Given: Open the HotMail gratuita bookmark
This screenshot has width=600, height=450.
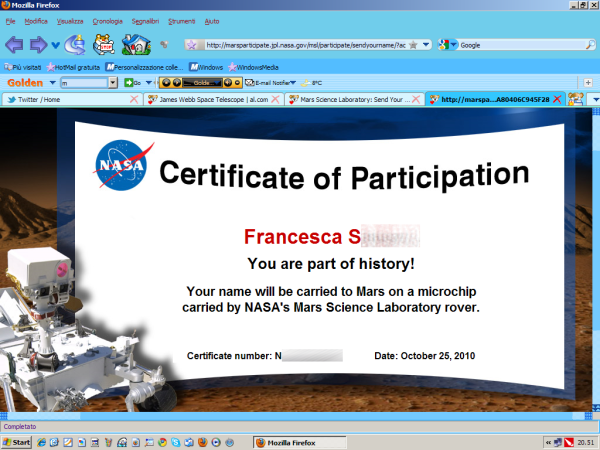Looking at the screenshot, I should click(x=73, y=67).
